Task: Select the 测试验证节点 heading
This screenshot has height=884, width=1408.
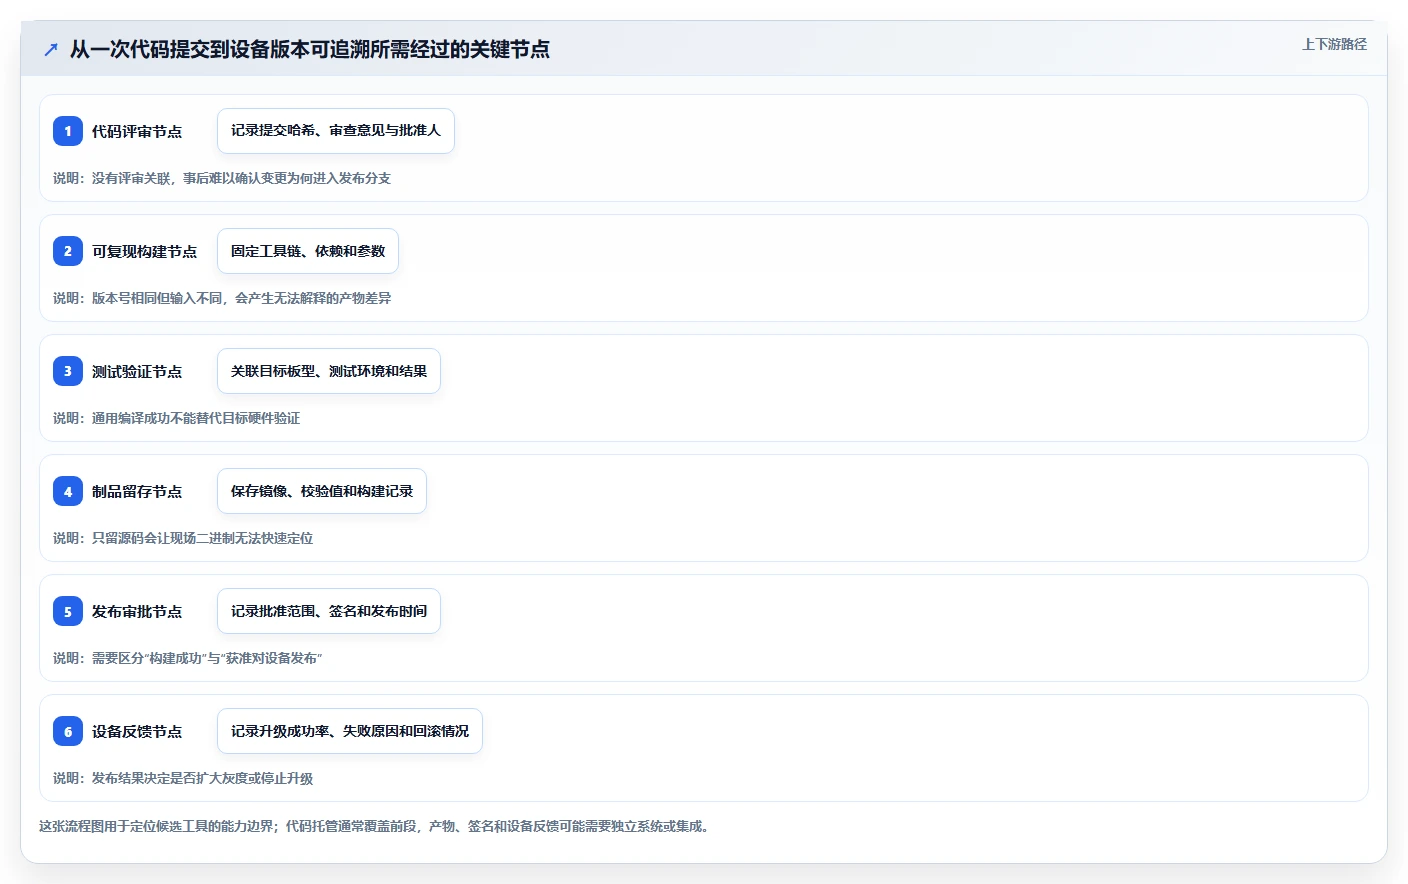Action: click(137, 371)
